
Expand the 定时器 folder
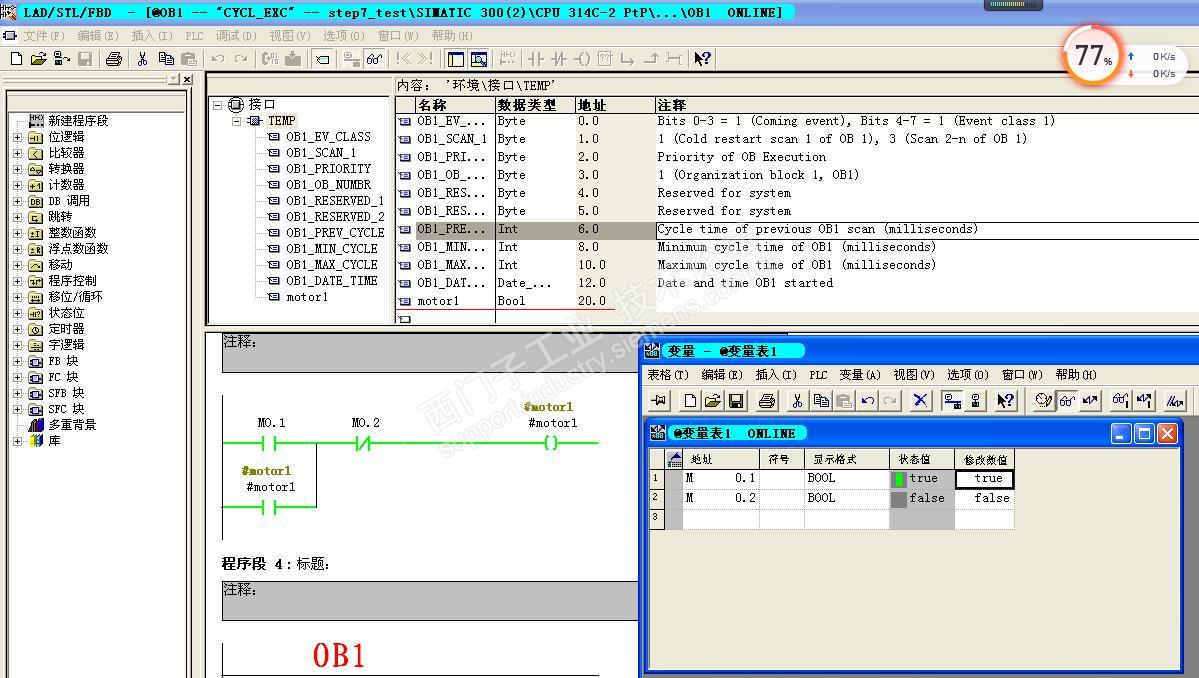[x=18, y=329]
